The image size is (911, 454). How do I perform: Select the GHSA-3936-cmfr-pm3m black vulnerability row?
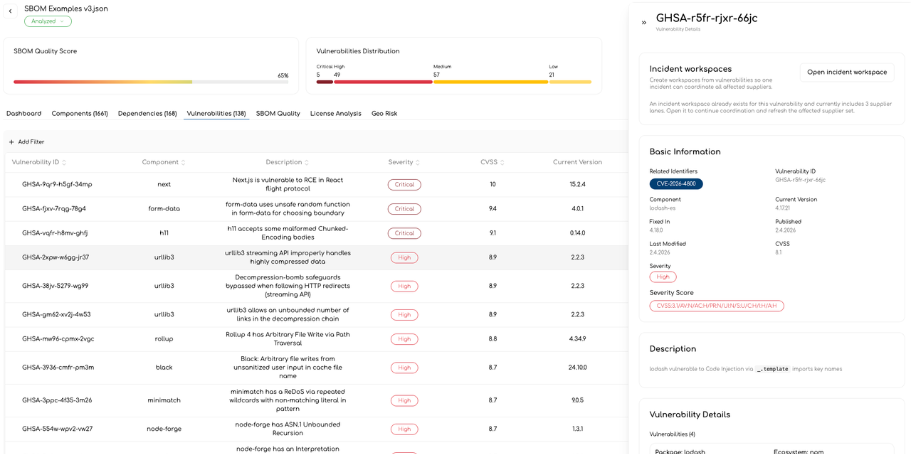pyautogui.click(x=57, y=368)
